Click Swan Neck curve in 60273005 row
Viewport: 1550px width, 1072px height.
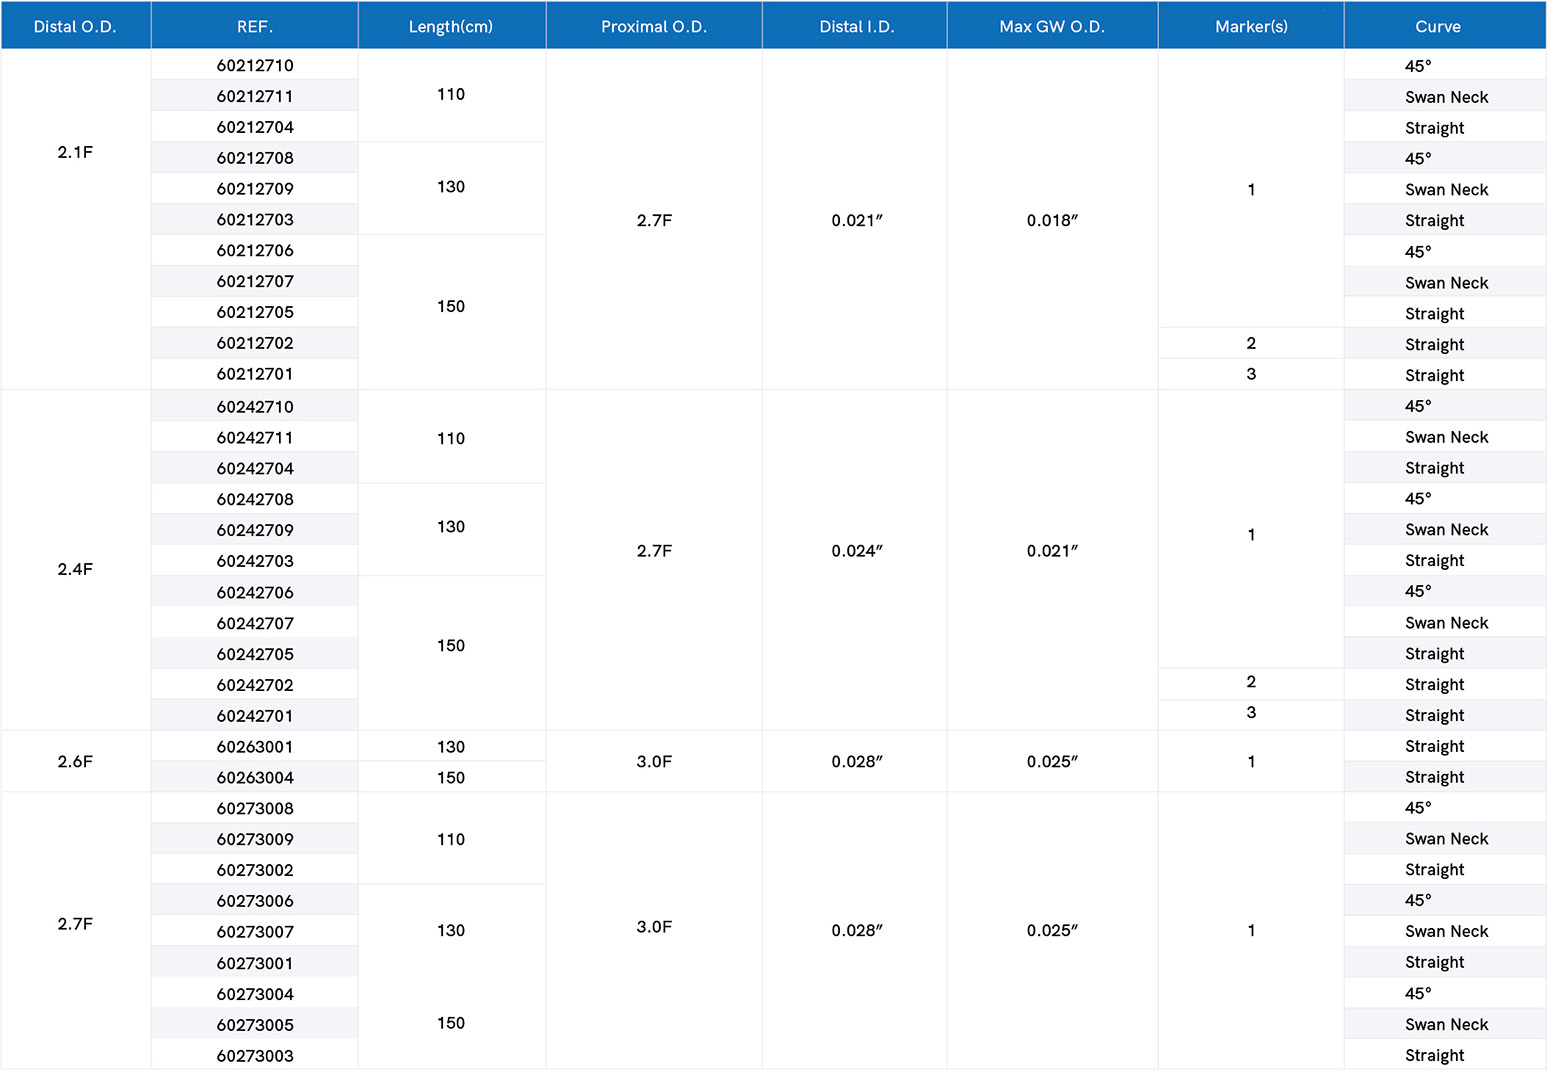(x=1446, y=1025)
